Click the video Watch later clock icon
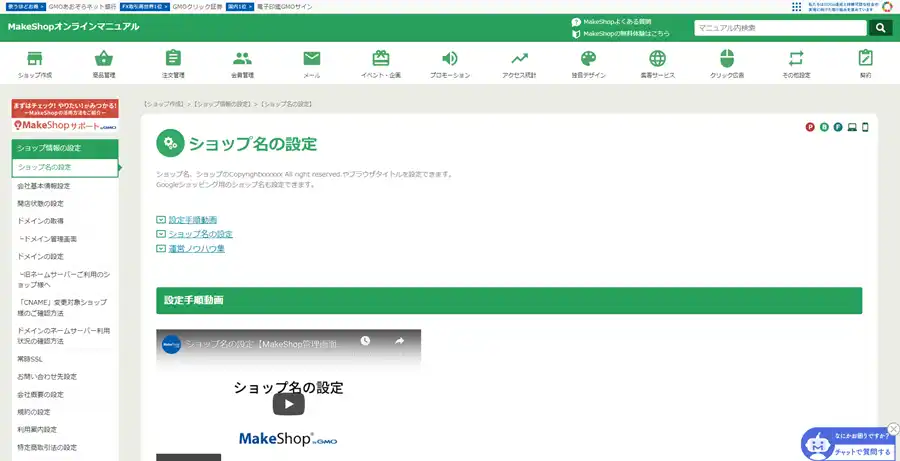The image size is (900, 461). pos(365,341)
